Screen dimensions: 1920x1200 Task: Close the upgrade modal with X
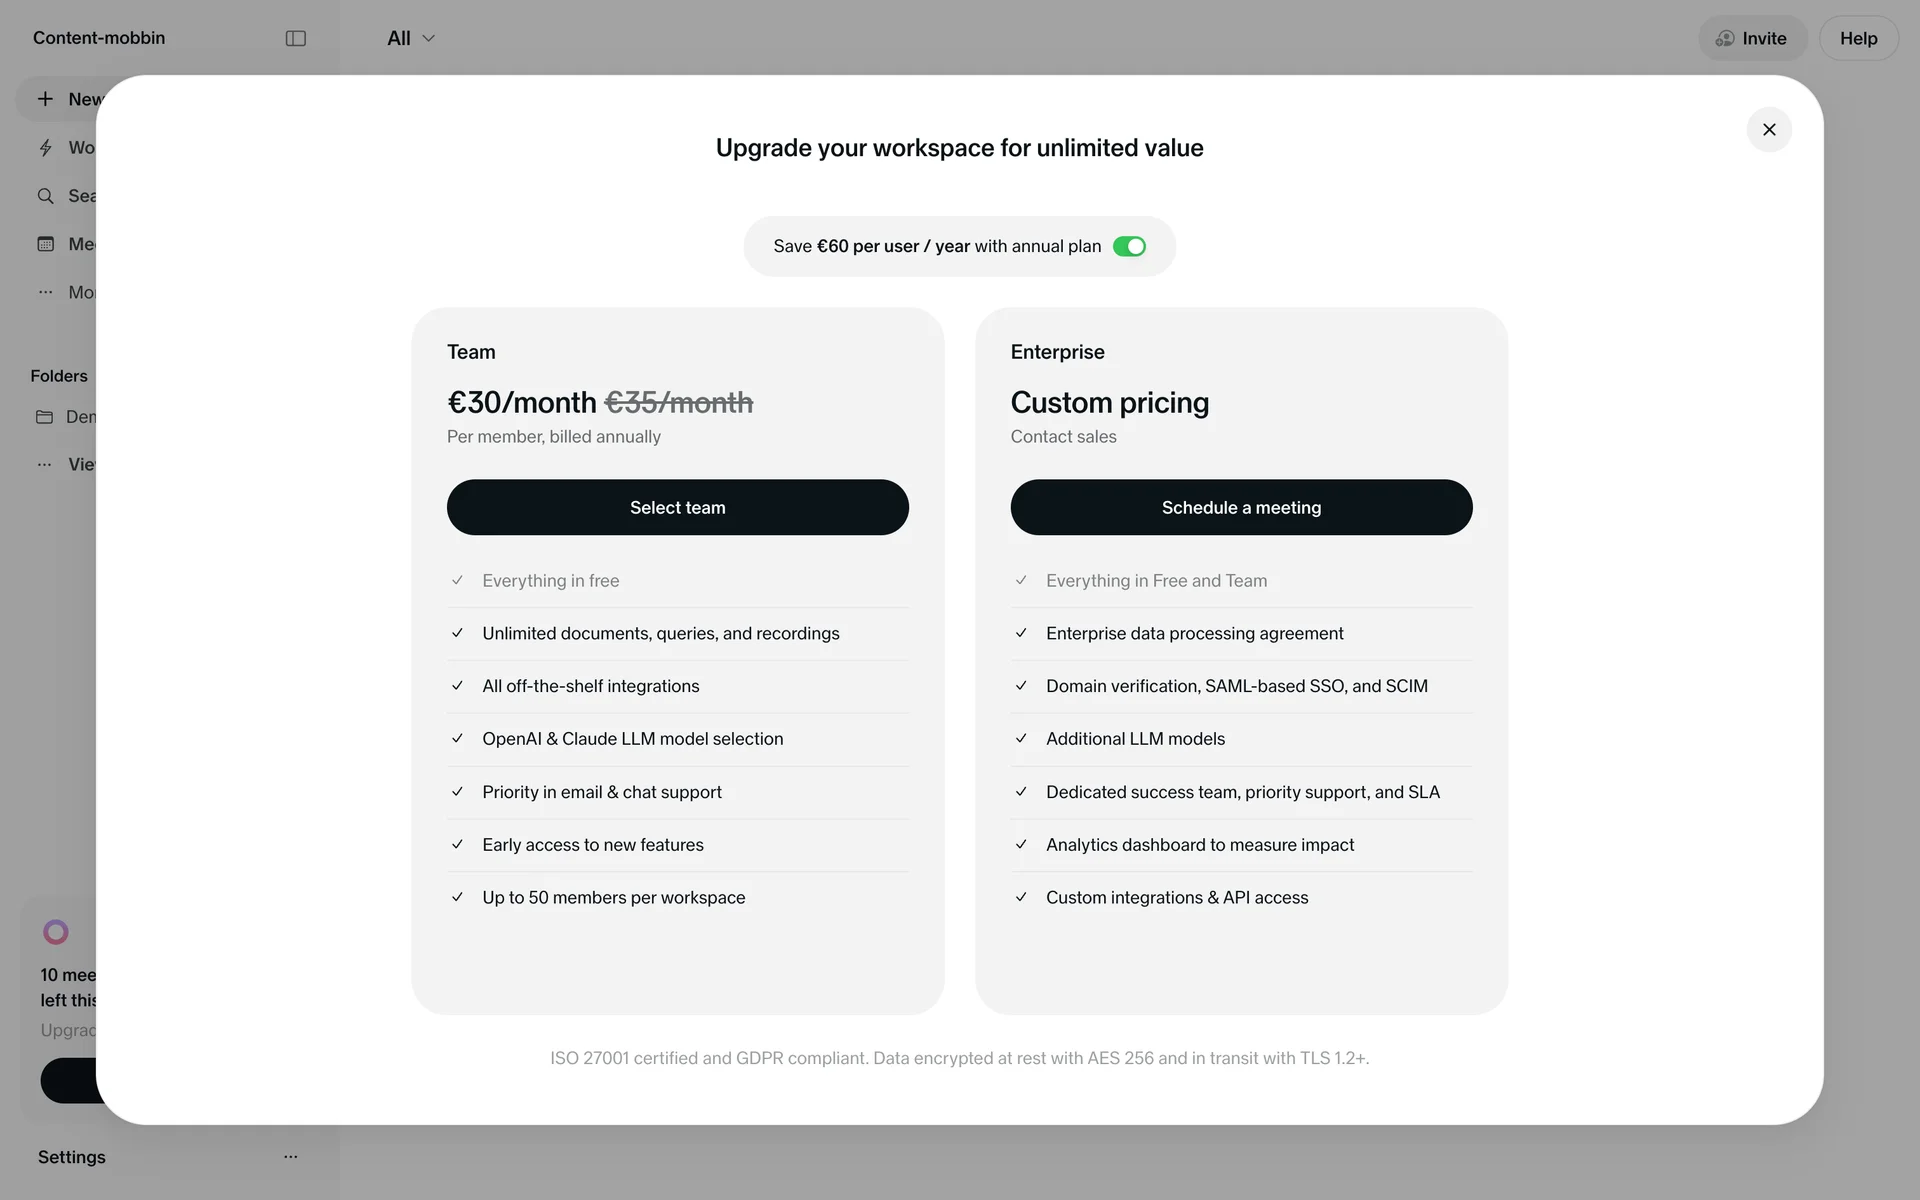pos(1768,130)
